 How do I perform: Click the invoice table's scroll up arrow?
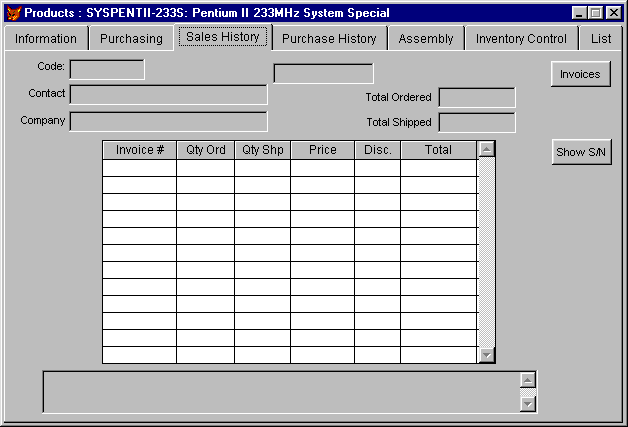[x=487, y=150]
